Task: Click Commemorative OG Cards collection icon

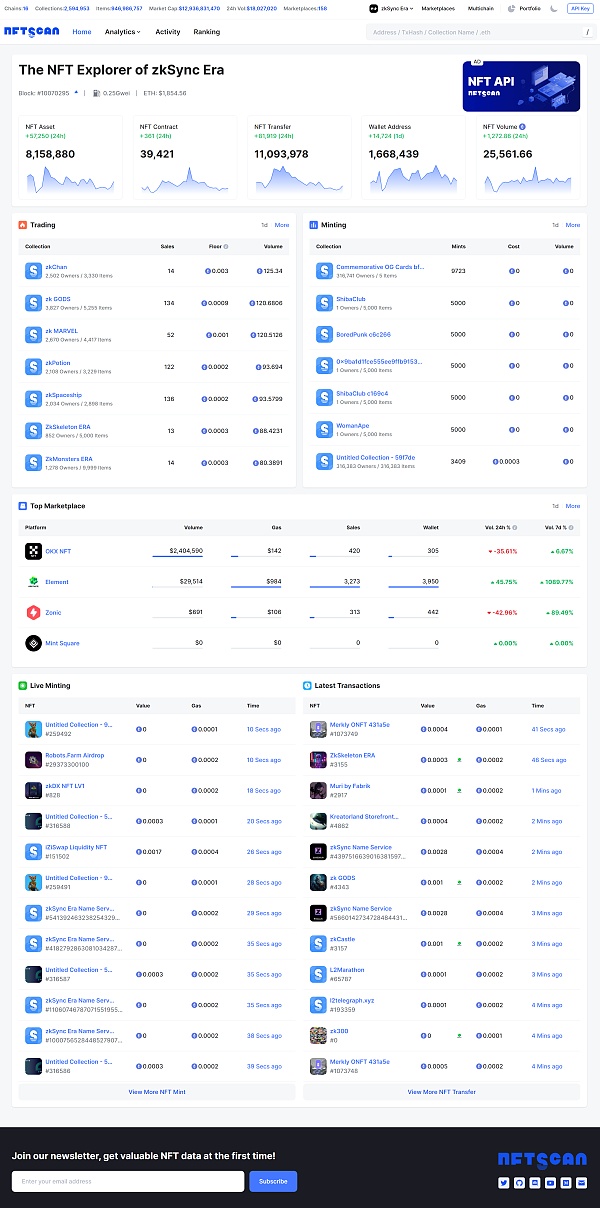Action: (323, 270)
